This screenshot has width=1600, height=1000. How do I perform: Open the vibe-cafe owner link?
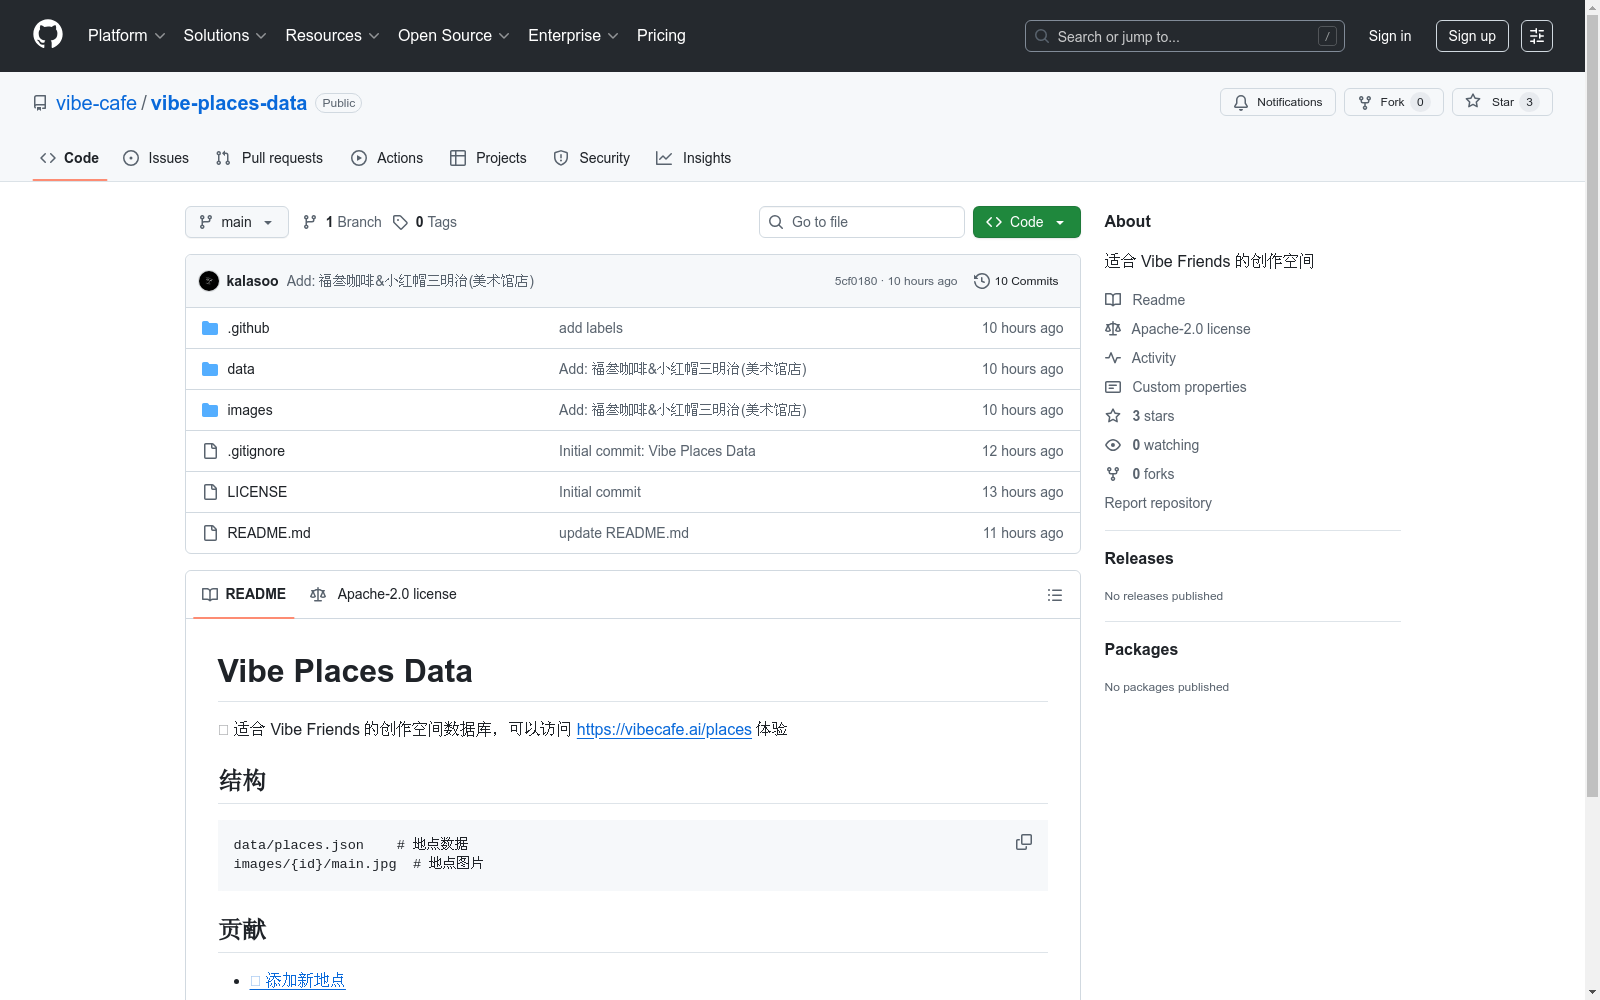pyautogui.click(x=96, y=103)
